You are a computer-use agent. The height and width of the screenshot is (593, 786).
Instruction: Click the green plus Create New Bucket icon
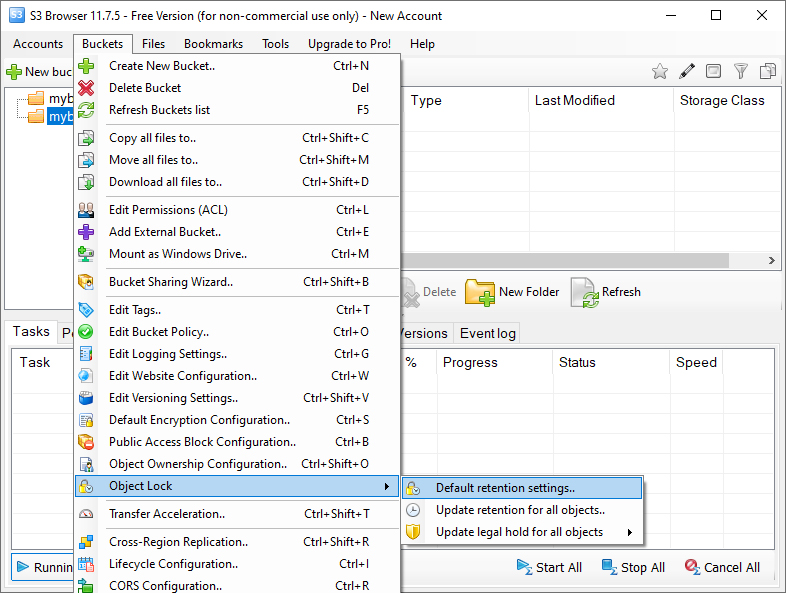86,66
